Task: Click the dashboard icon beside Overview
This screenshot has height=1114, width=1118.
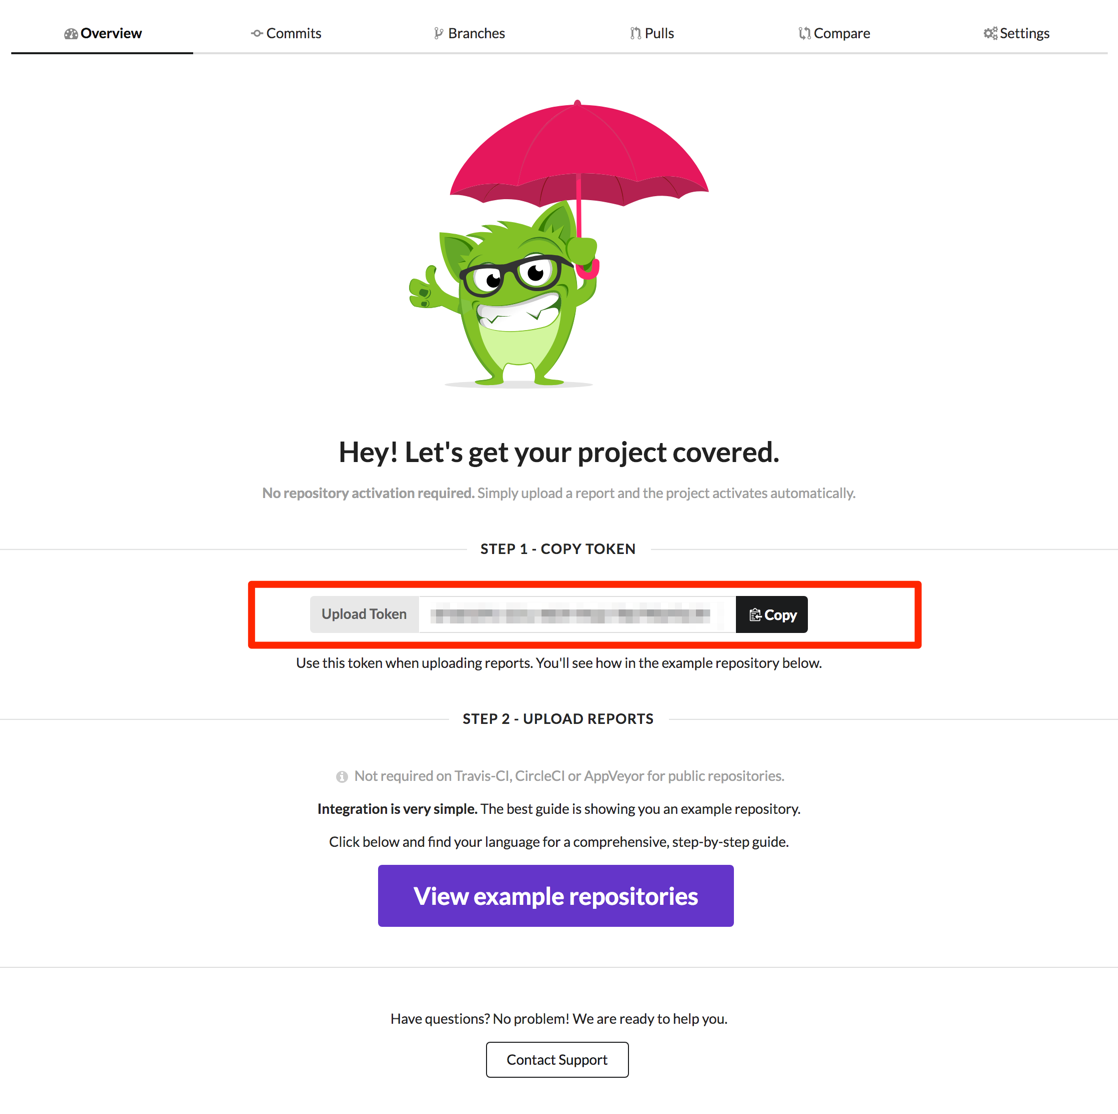Action: click(x=71, y=34)
